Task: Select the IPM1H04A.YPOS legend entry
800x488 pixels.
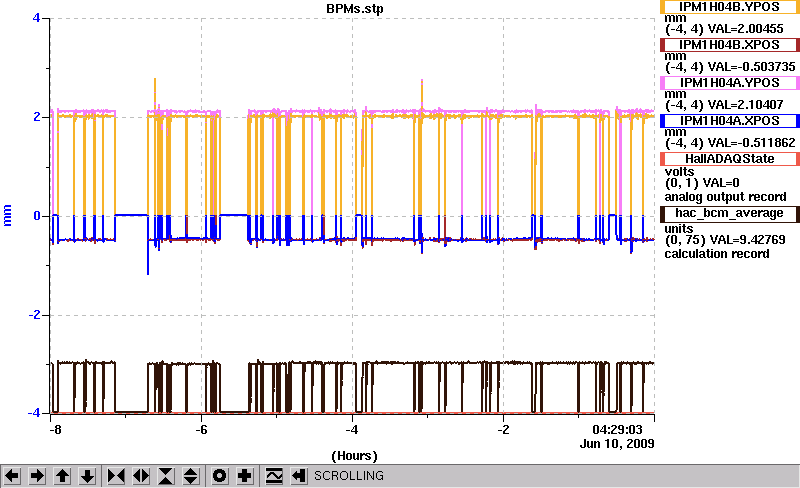Action: (730, 83)
